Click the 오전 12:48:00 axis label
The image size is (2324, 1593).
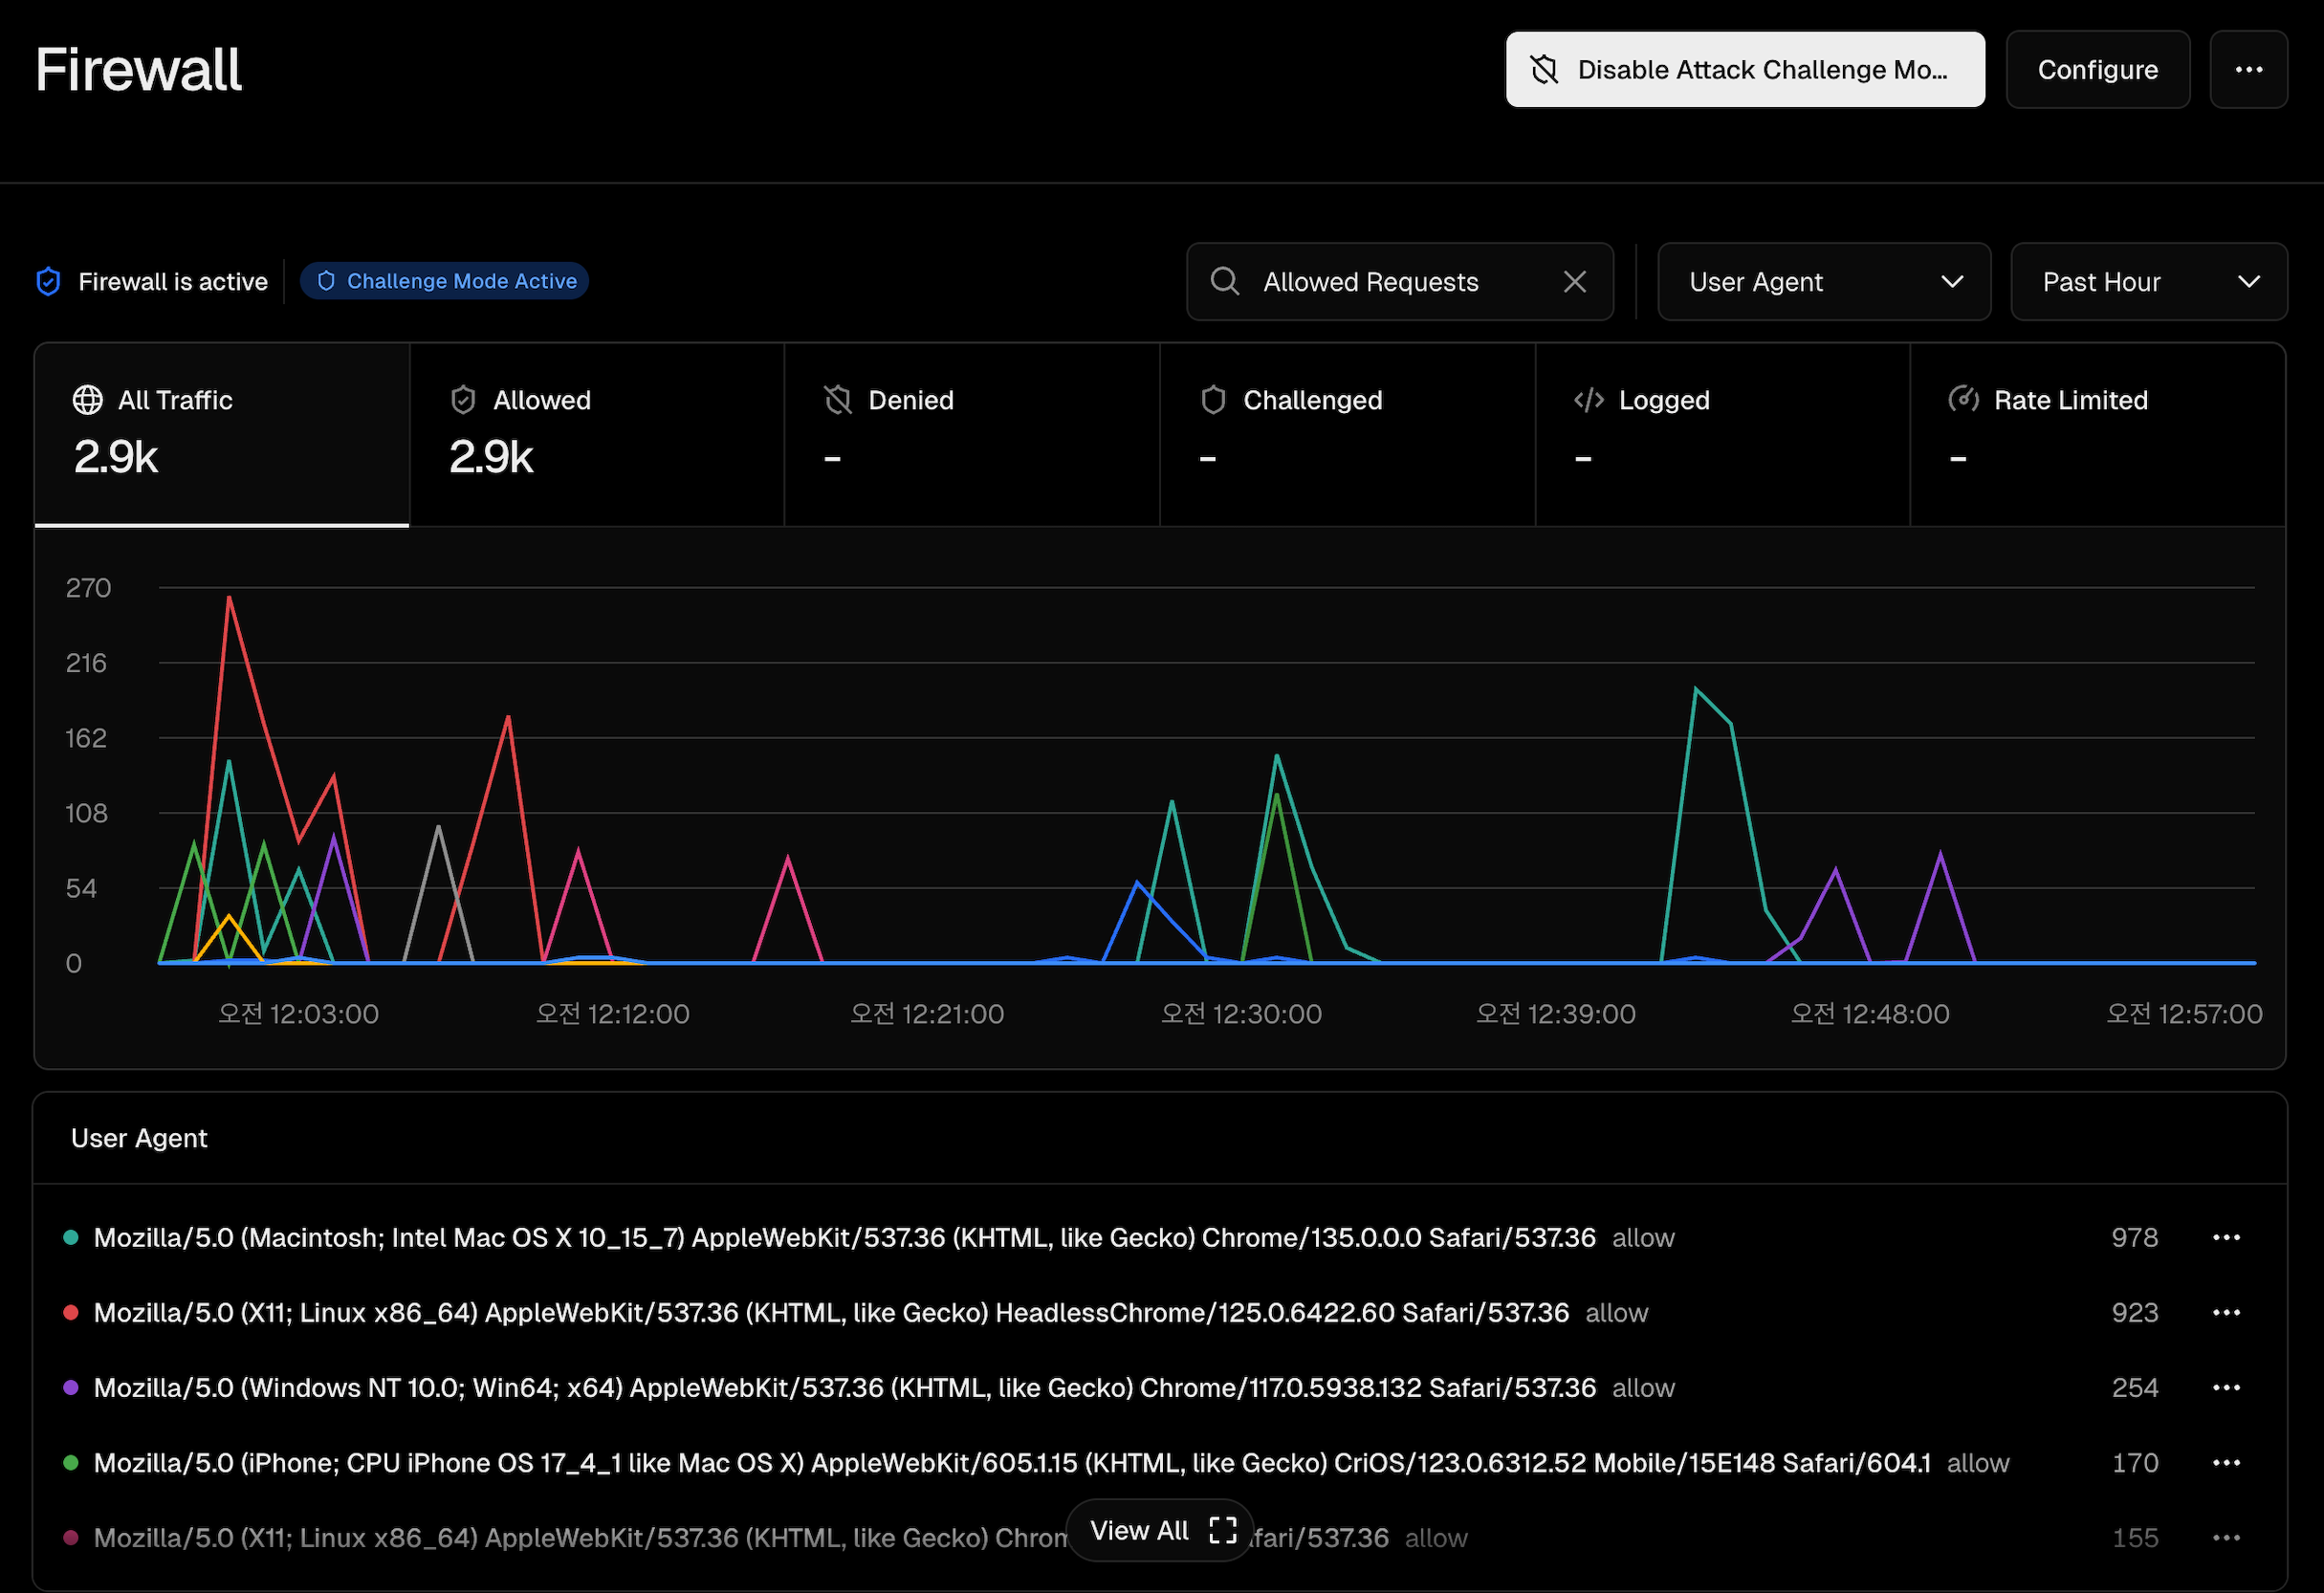pos(1870,1014)
